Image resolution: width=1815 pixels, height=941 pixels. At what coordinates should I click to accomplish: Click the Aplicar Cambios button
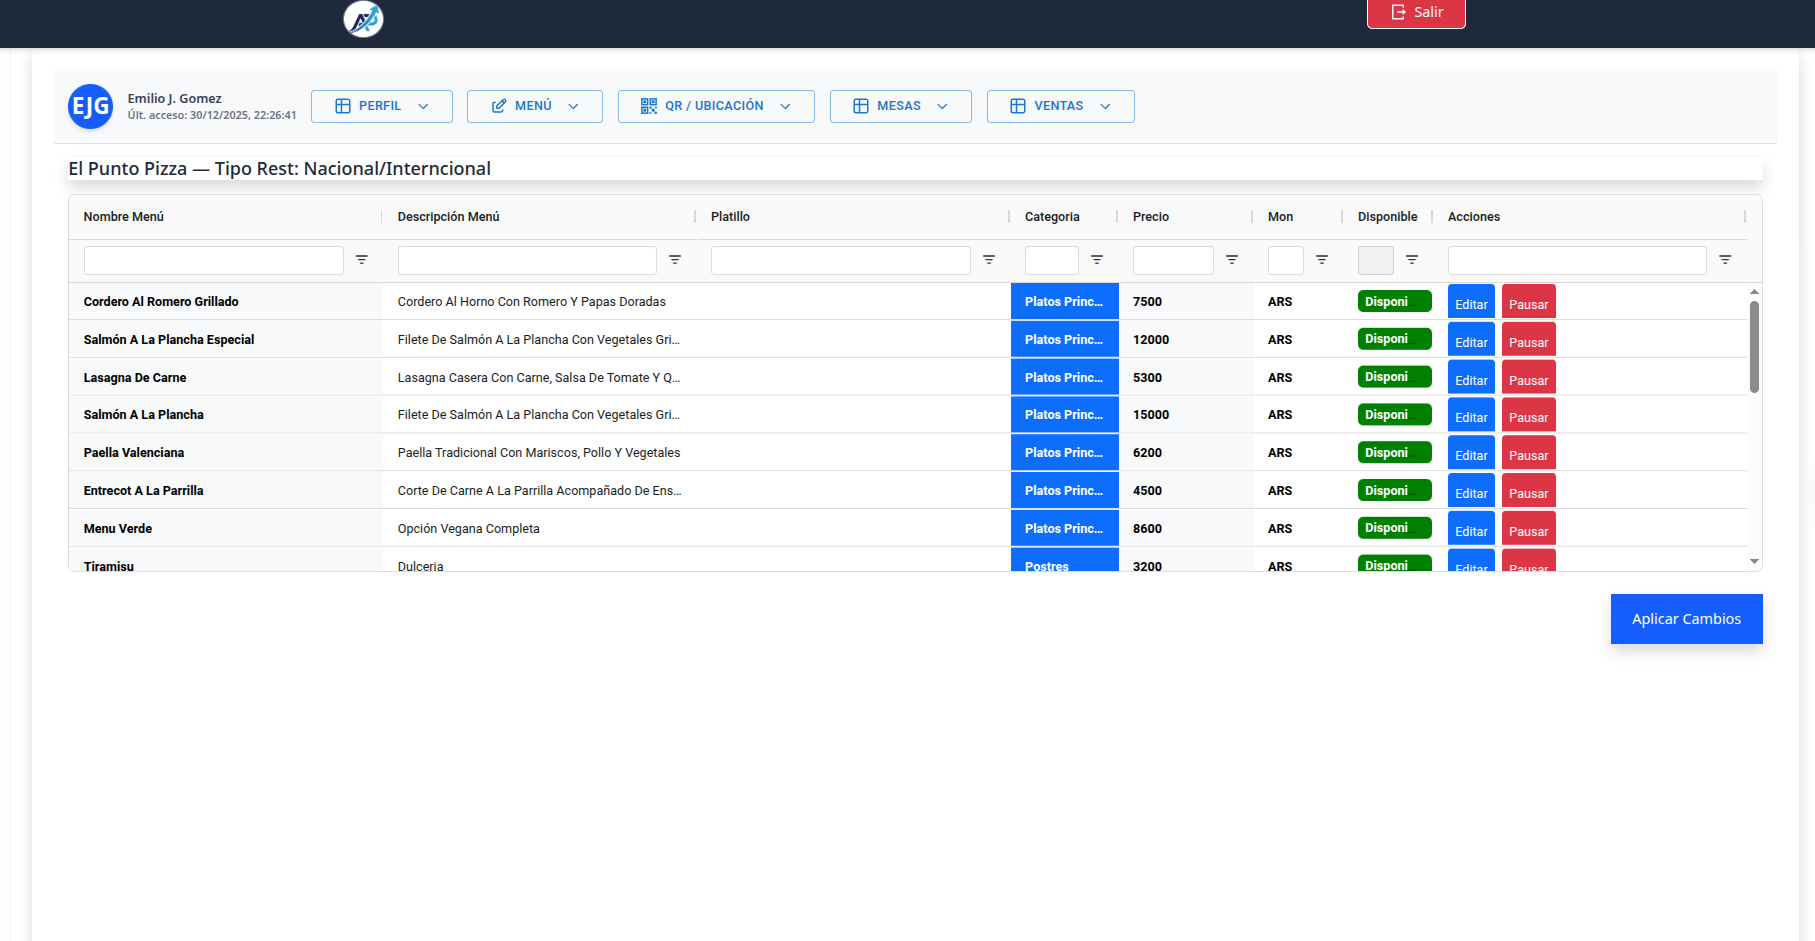click(x=1686, y=619)
